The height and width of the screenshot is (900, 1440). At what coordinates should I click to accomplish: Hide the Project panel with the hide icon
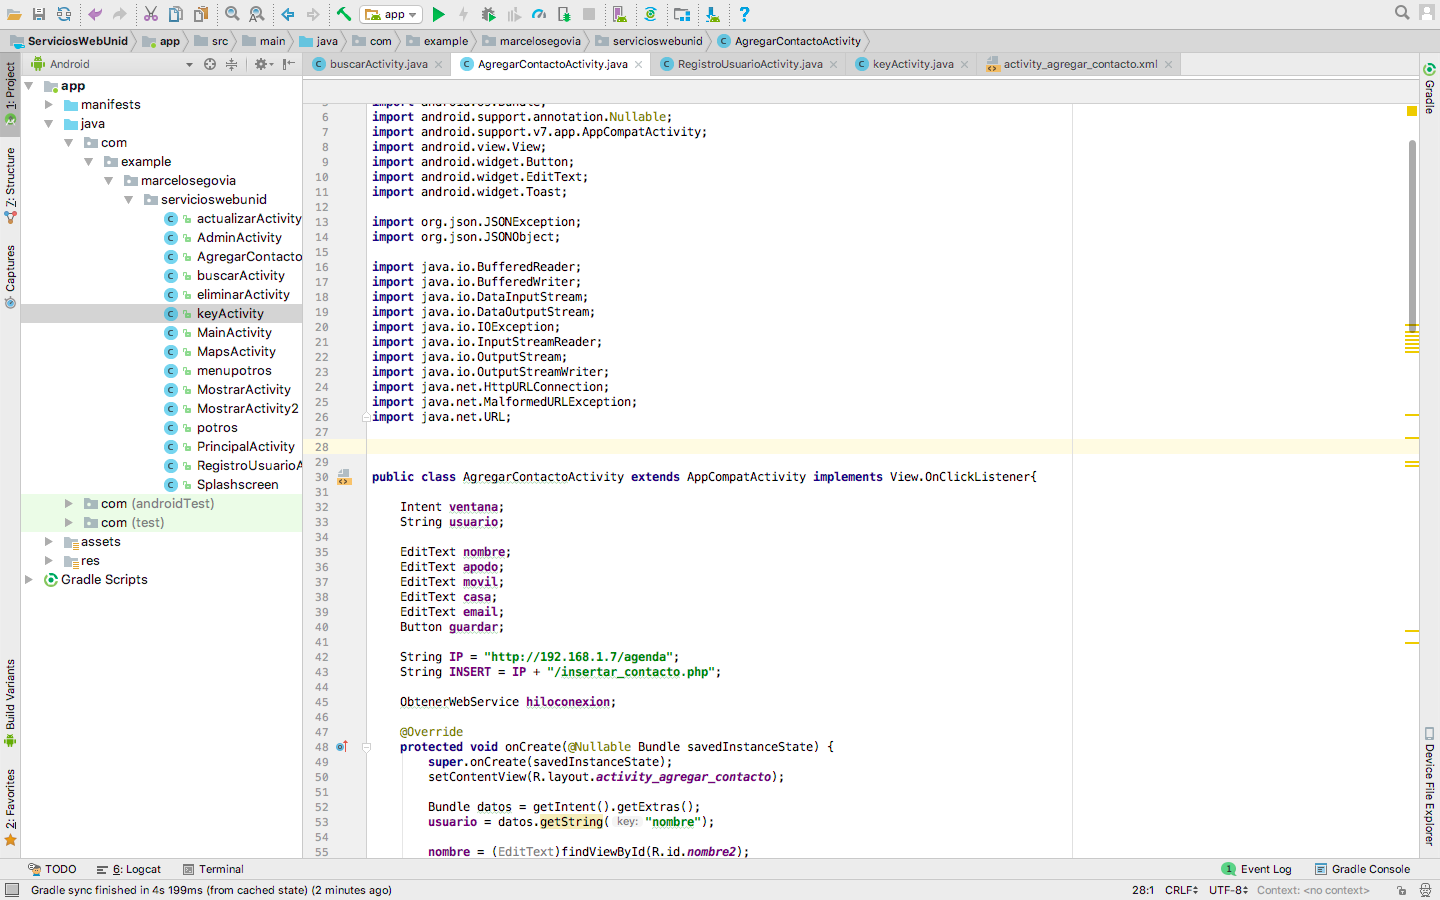click(288, 64)
